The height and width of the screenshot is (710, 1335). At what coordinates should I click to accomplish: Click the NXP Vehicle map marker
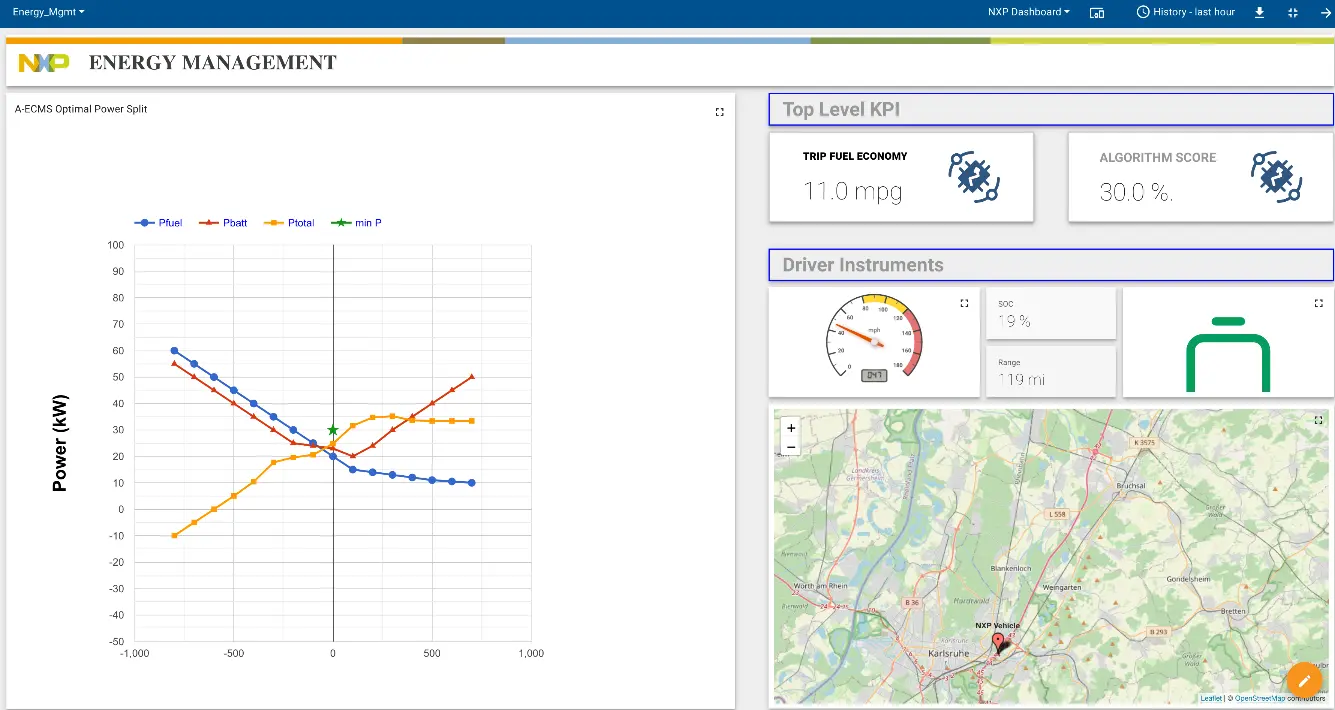997,643
